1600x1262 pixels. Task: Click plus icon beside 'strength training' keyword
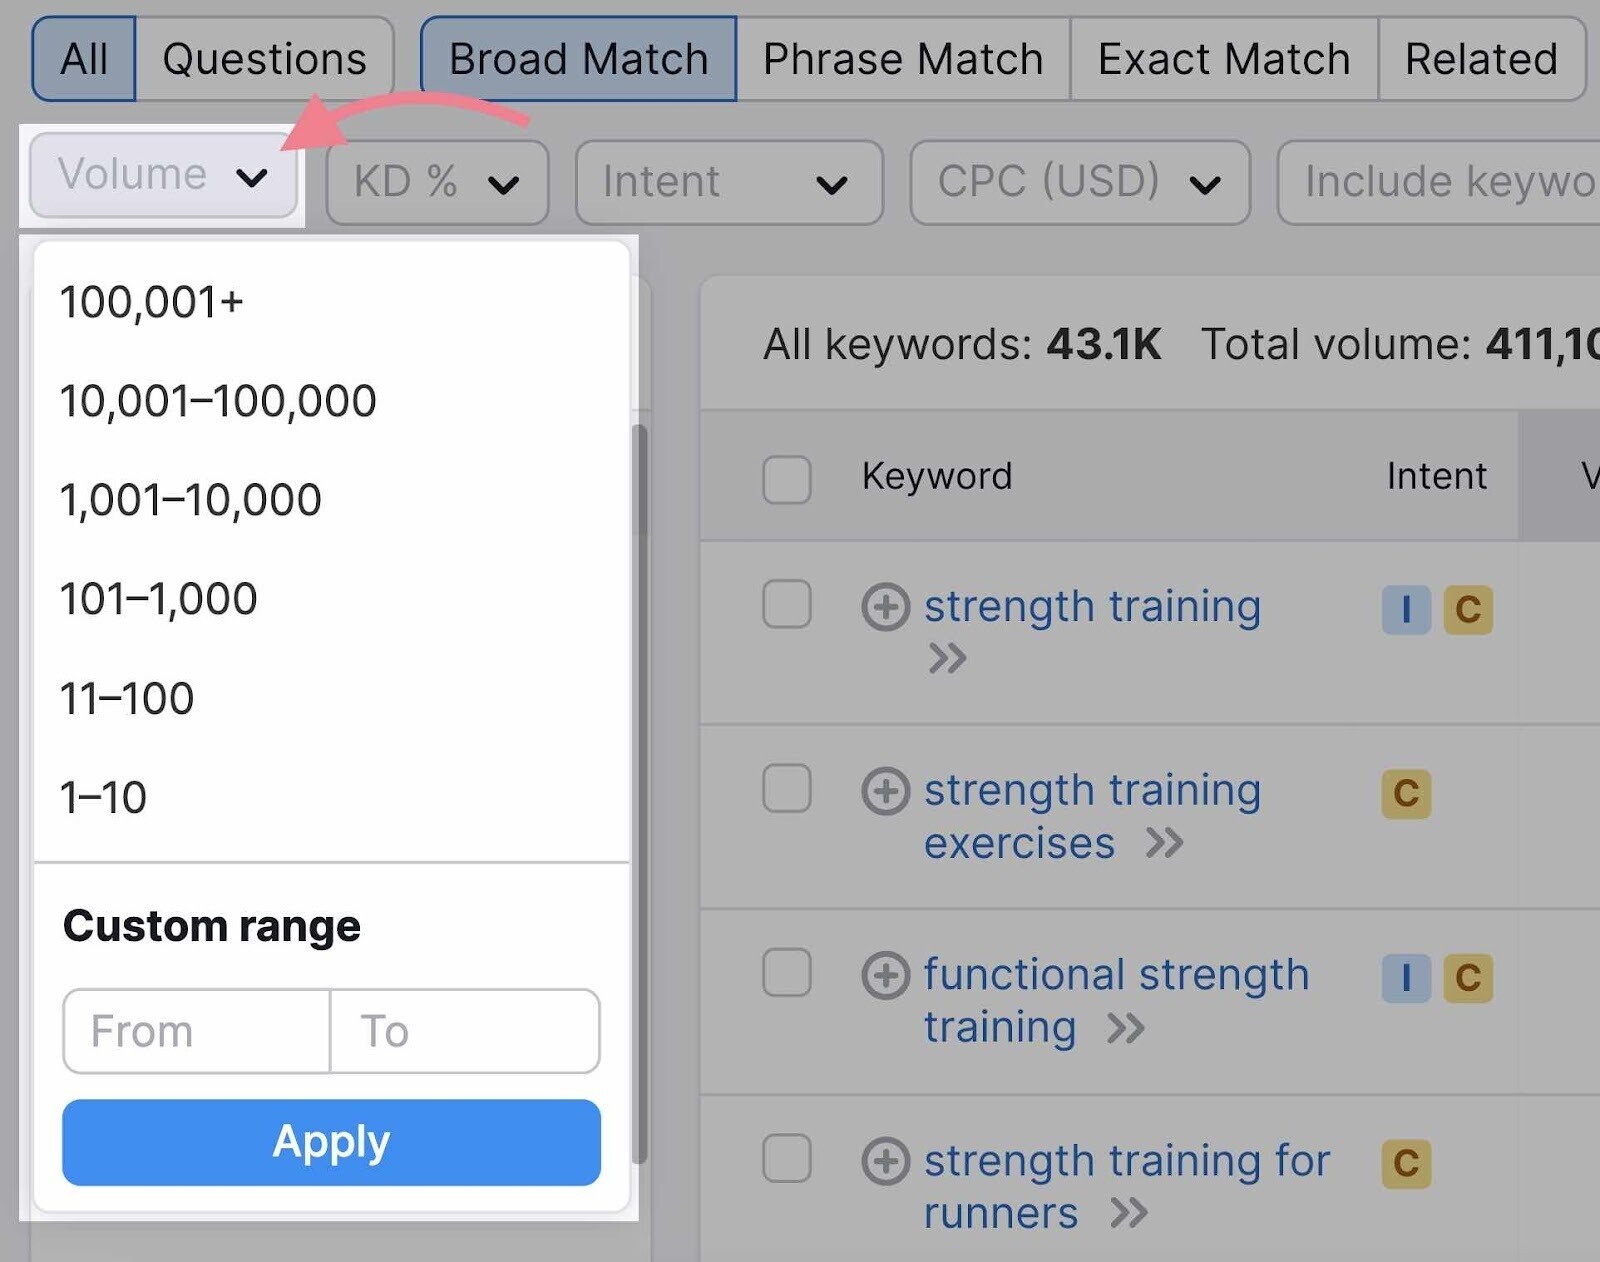(x=885, y=607)
